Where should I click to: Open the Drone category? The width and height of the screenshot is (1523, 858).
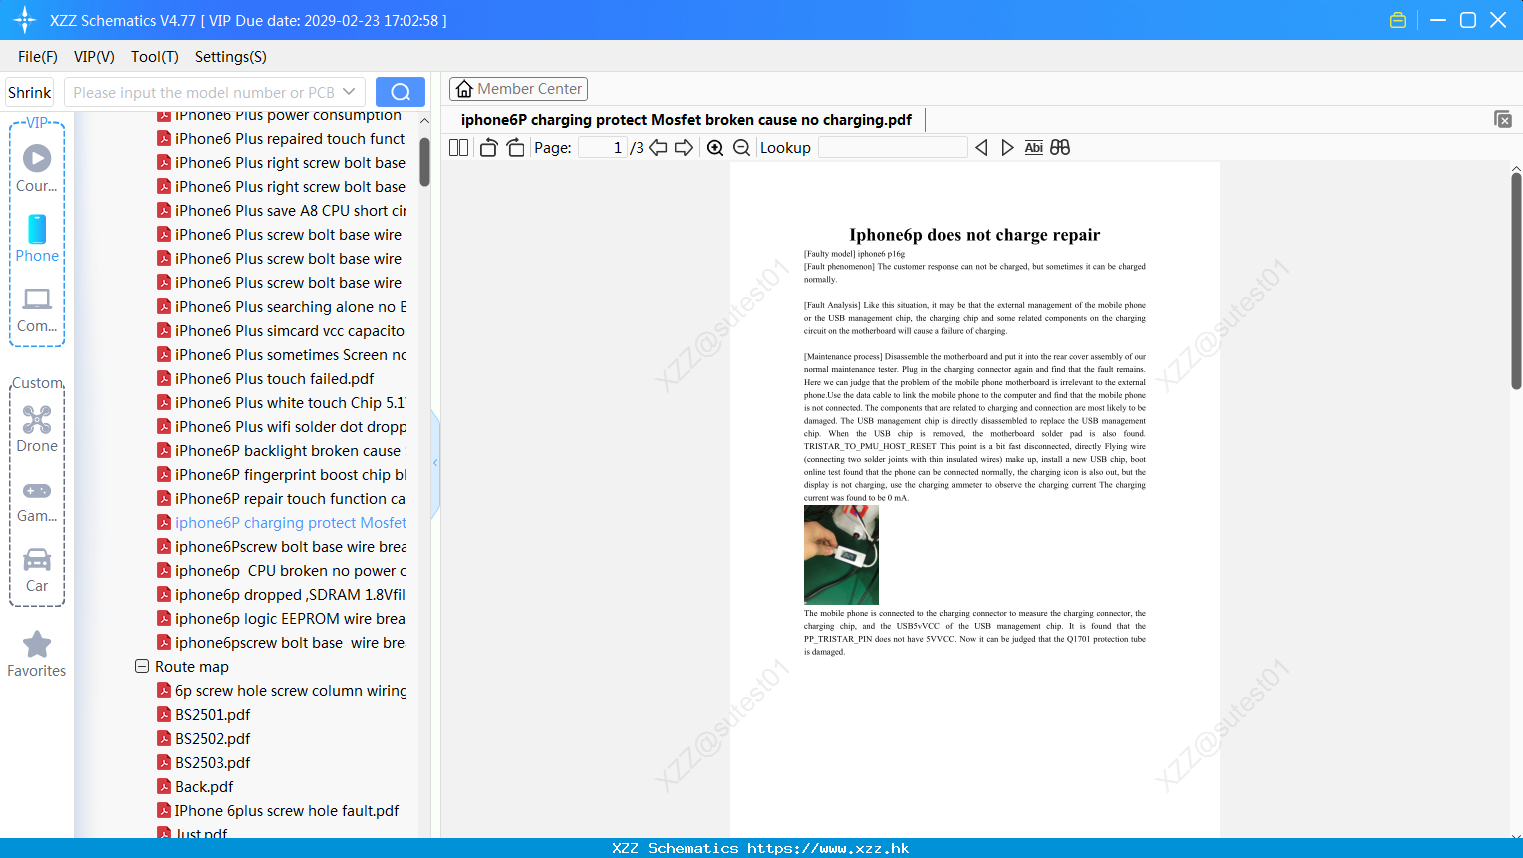click(x=37, y=428)
